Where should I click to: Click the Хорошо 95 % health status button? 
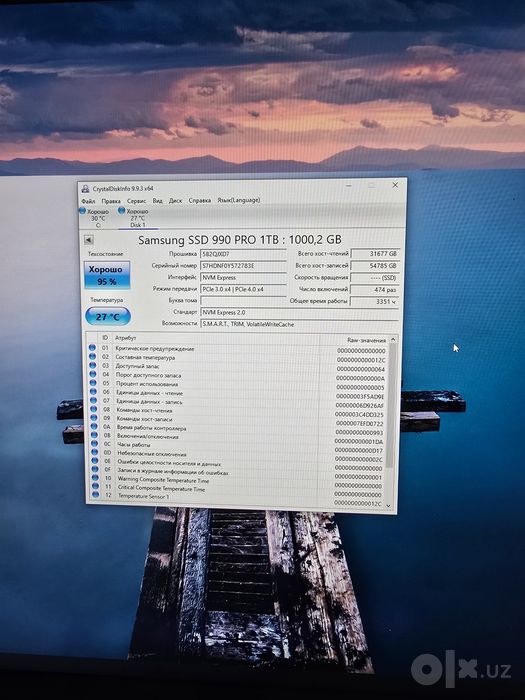coord(107,275)
